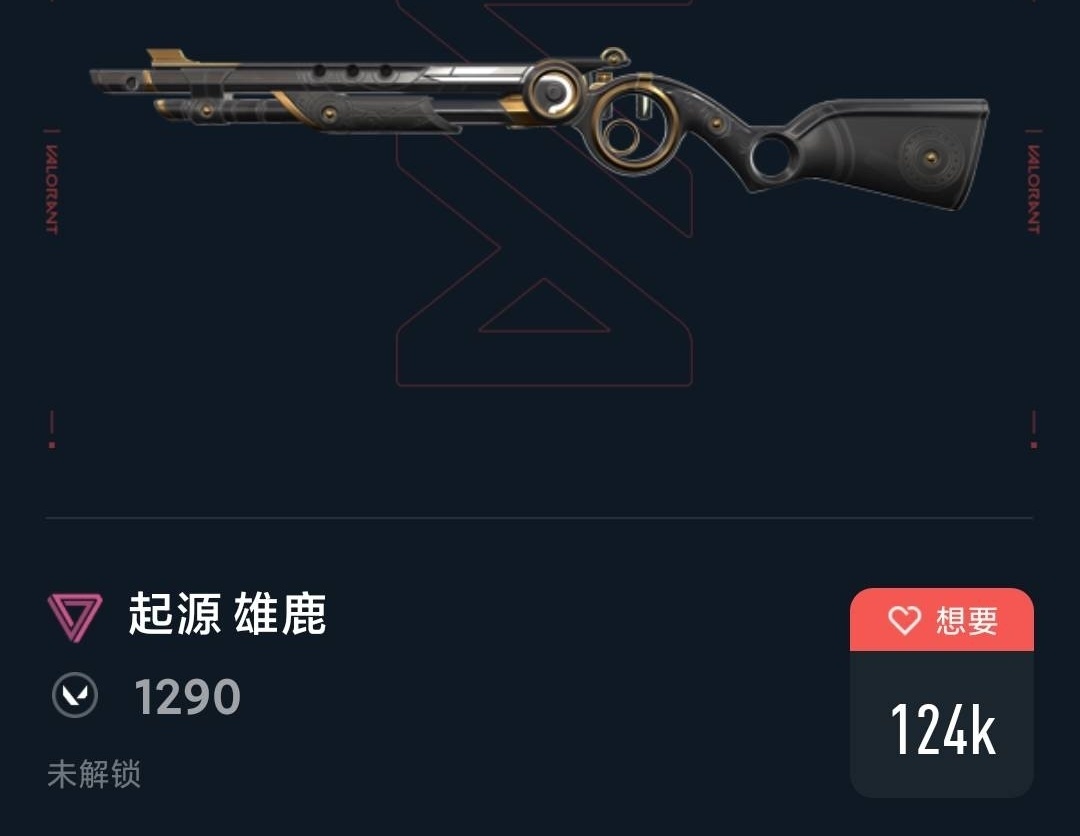The height and width of the screenshot is (836, 1080).
Task: Click the lower right red marker dash
Action: pyautogui.click(x=1033, y=430)
